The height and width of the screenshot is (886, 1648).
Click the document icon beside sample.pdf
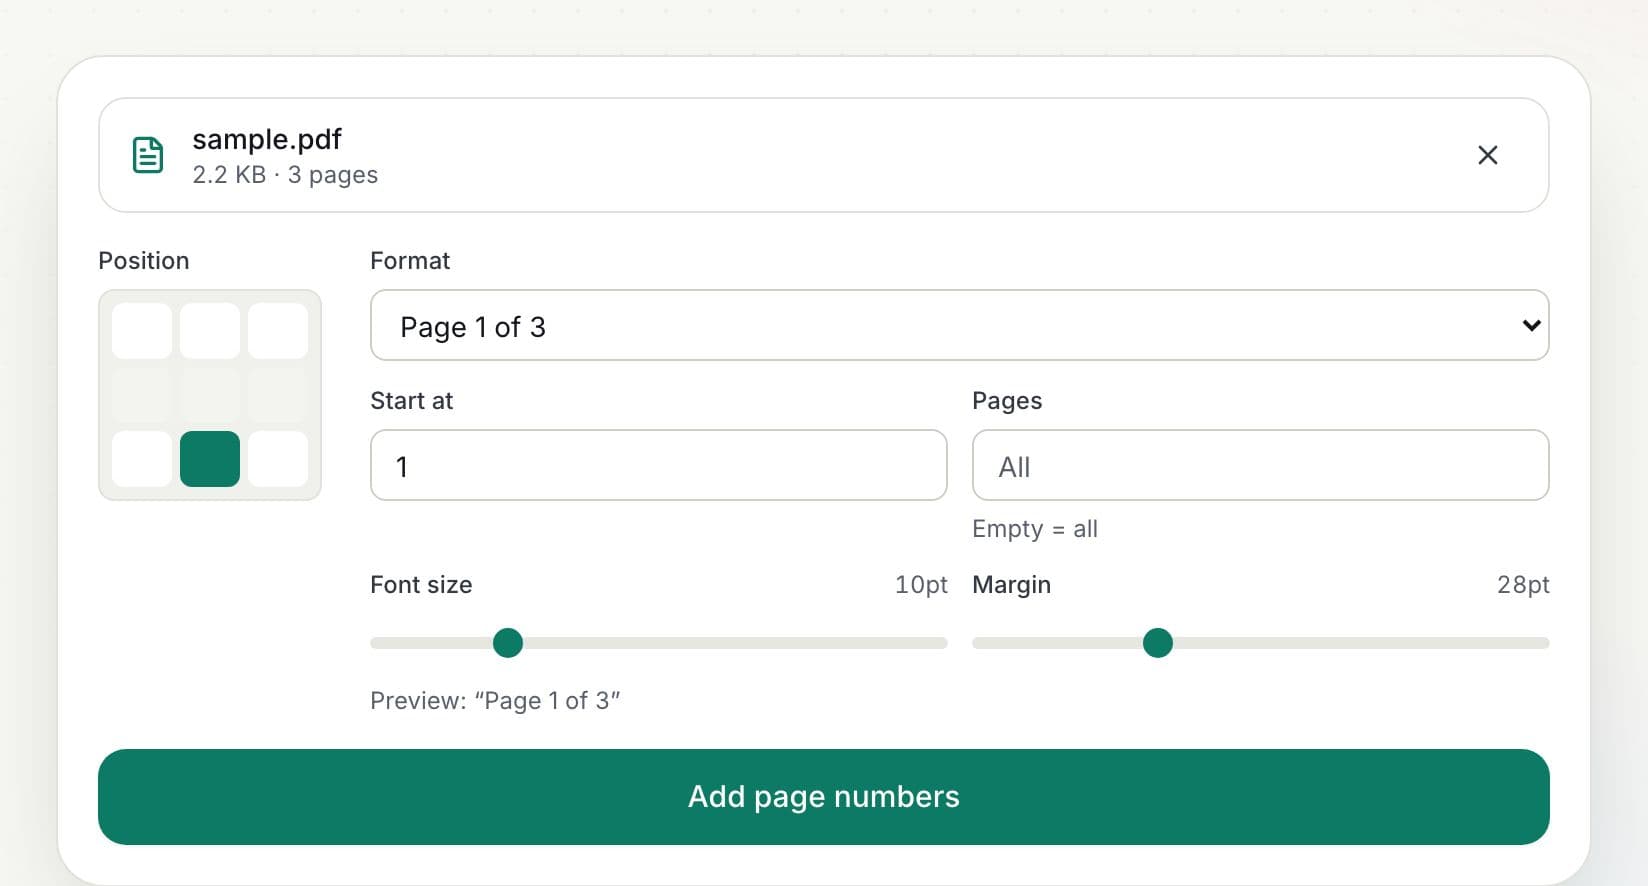point(148,155)
